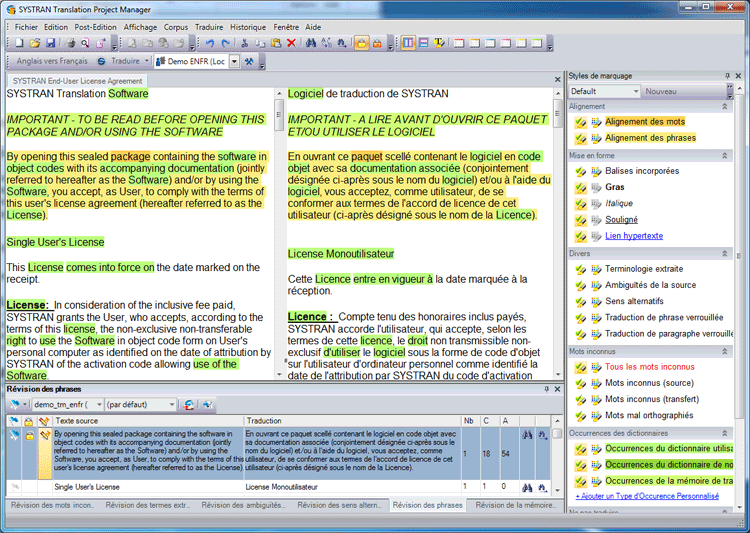Open color style icon for Alignement des mots
750x533 pixels.
[x=596, y=122]
